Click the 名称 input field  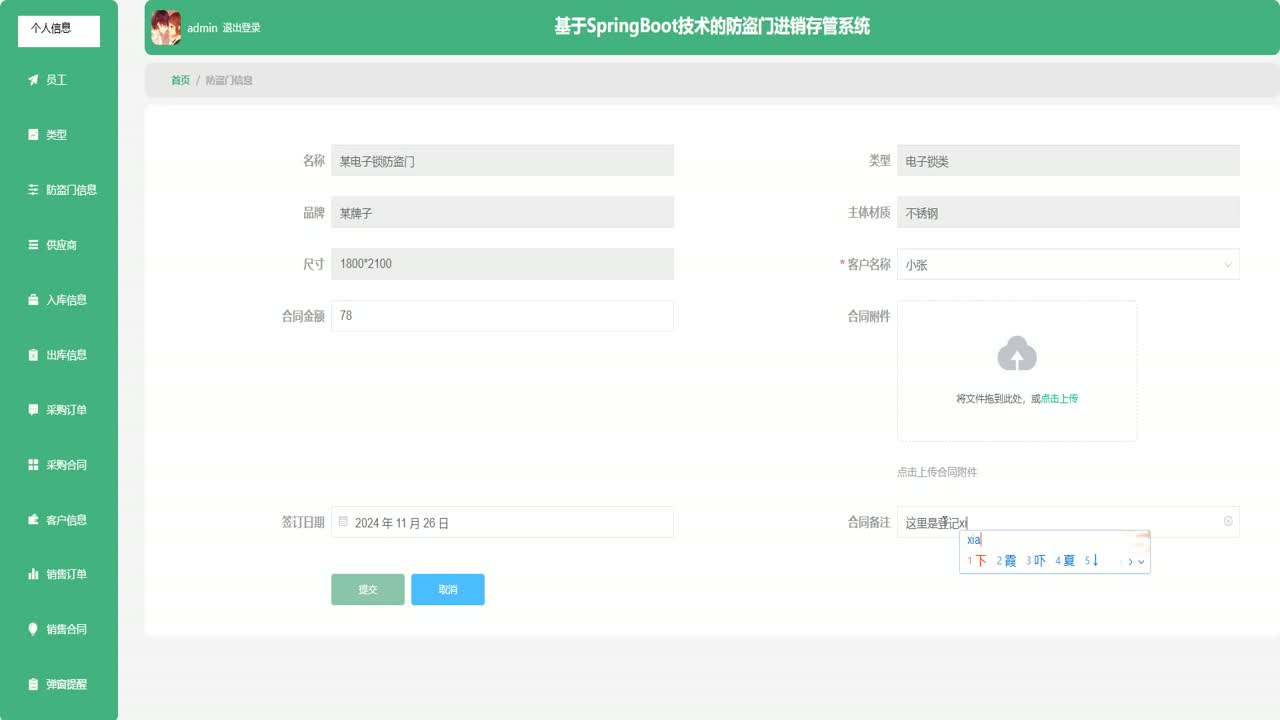(x=502, y=161)
